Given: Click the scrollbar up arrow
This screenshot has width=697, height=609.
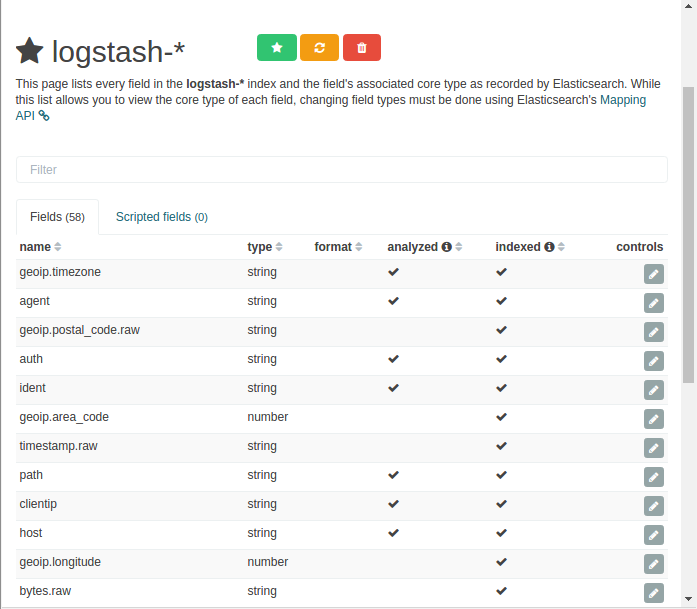Looking at the screenshot, I should (688, 6).
